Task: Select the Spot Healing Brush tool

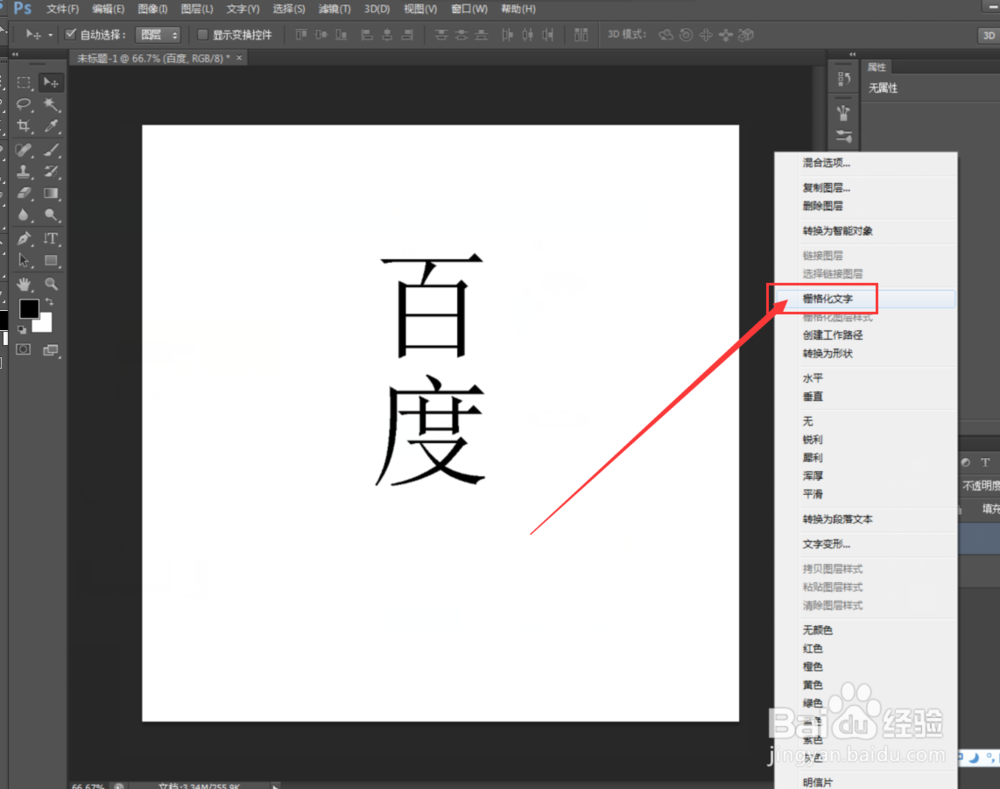Action: pos(24,150)
